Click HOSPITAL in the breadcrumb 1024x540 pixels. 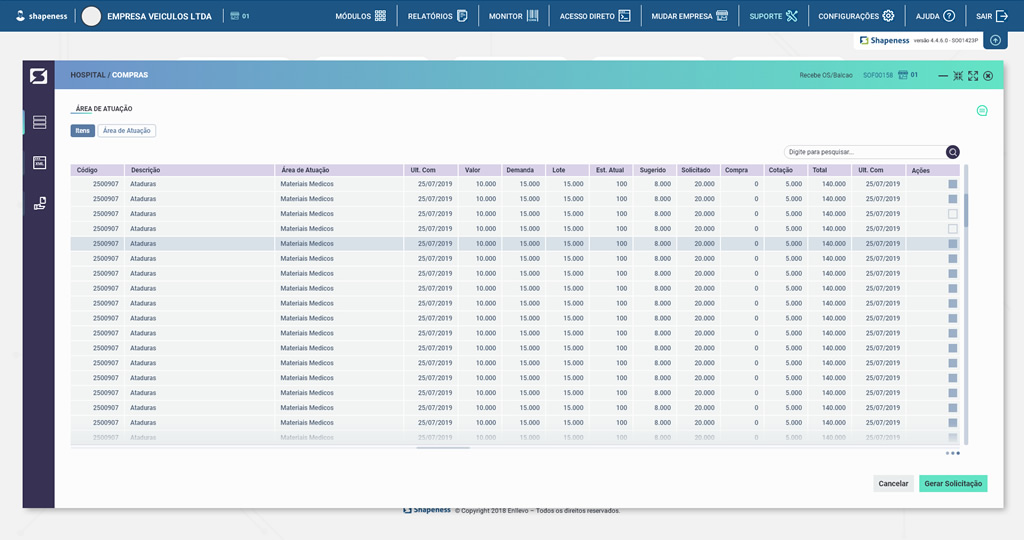88,75
